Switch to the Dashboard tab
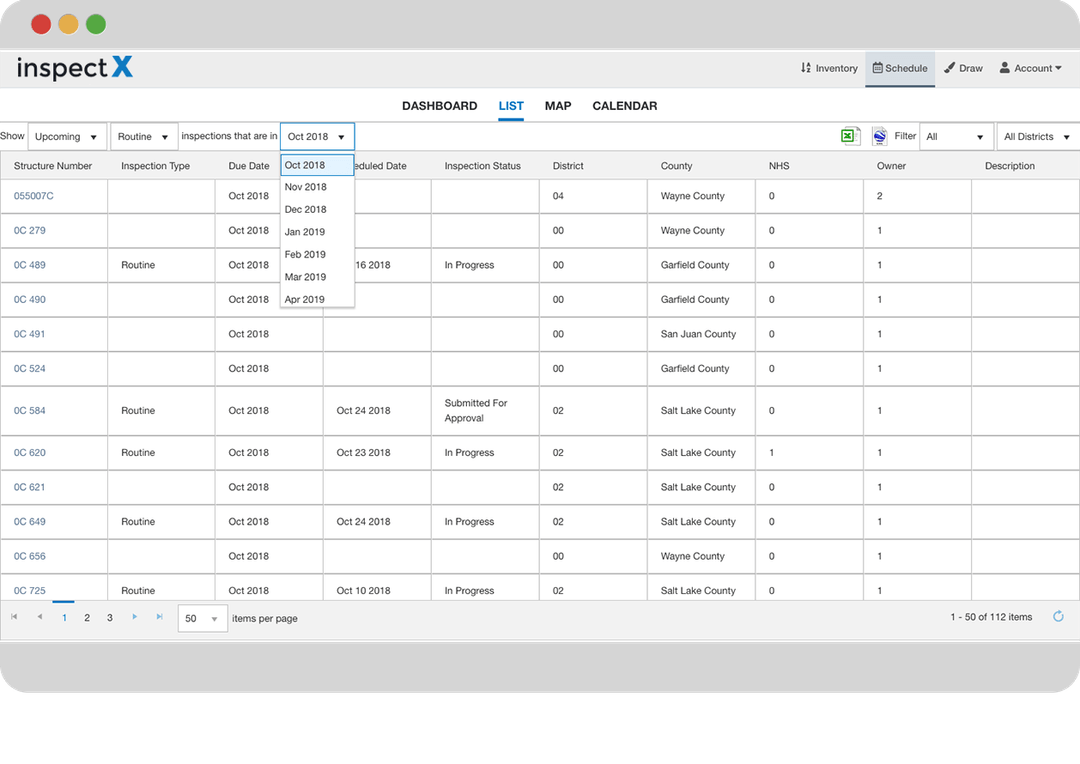The width and height of the screenshot is (1080, 764). point(440,105)
